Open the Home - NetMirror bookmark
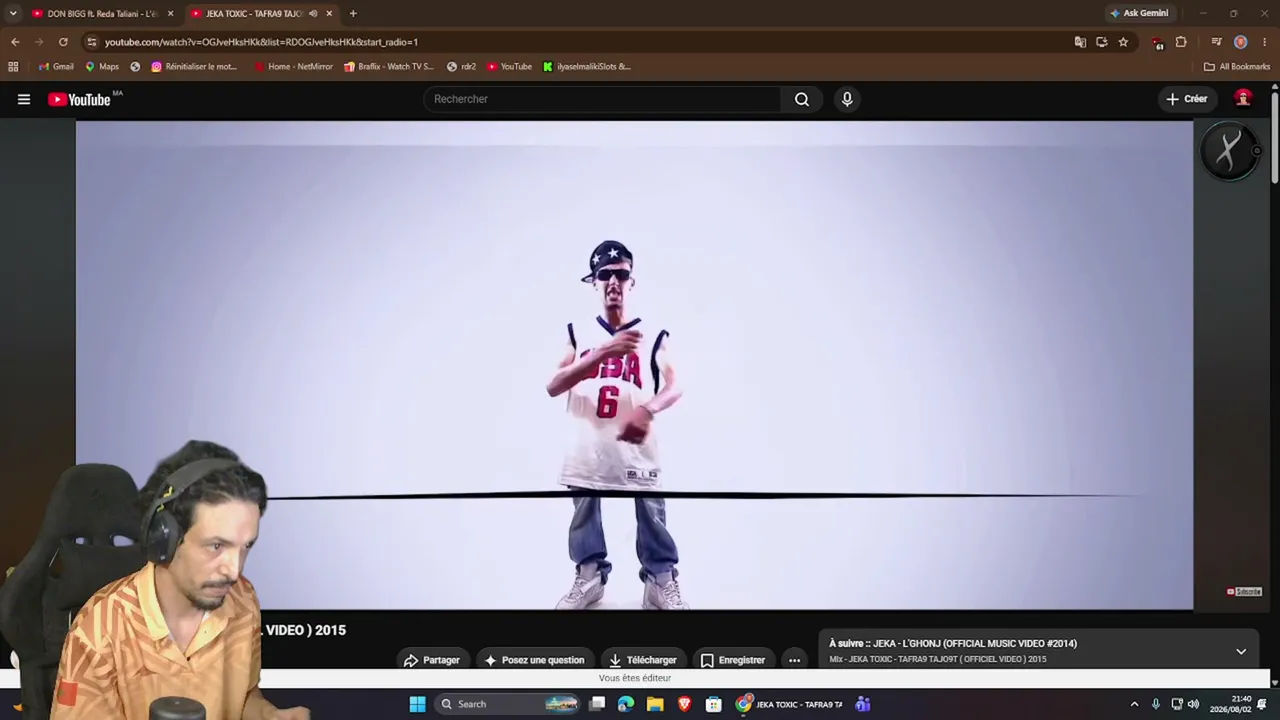The image size is (1280, 720). (x=293, y=67)
